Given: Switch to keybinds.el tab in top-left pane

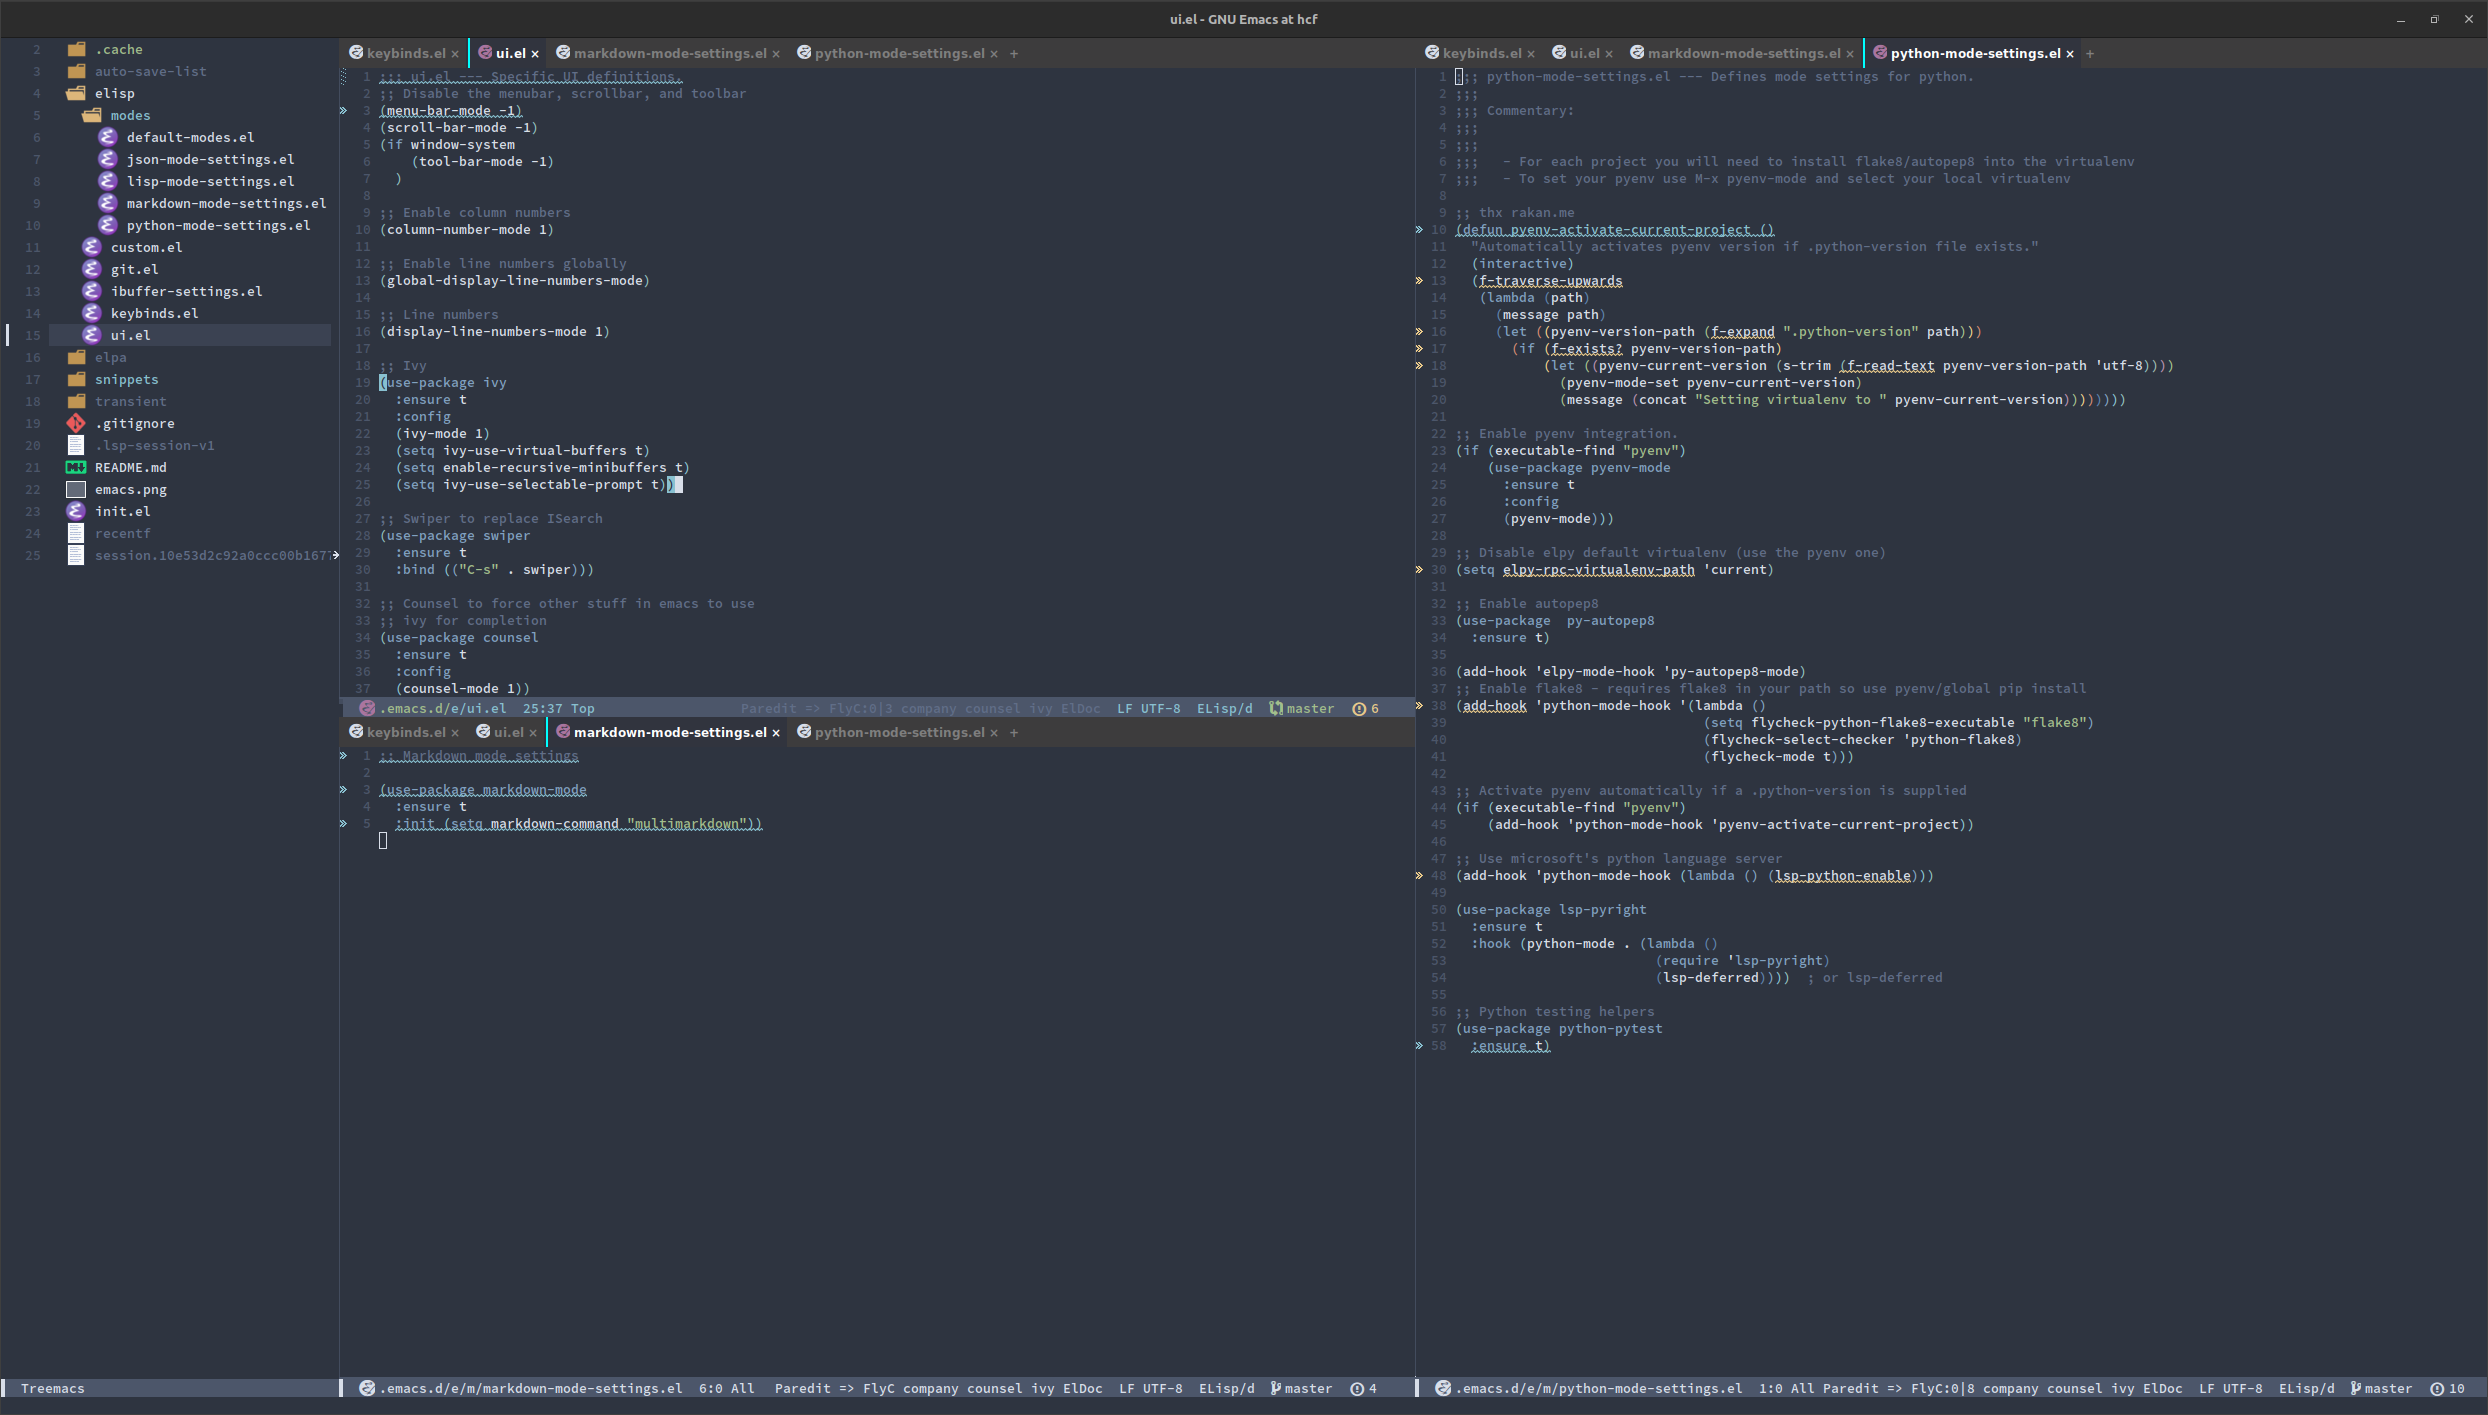Looking at the screenshot, I should point(406,53).
